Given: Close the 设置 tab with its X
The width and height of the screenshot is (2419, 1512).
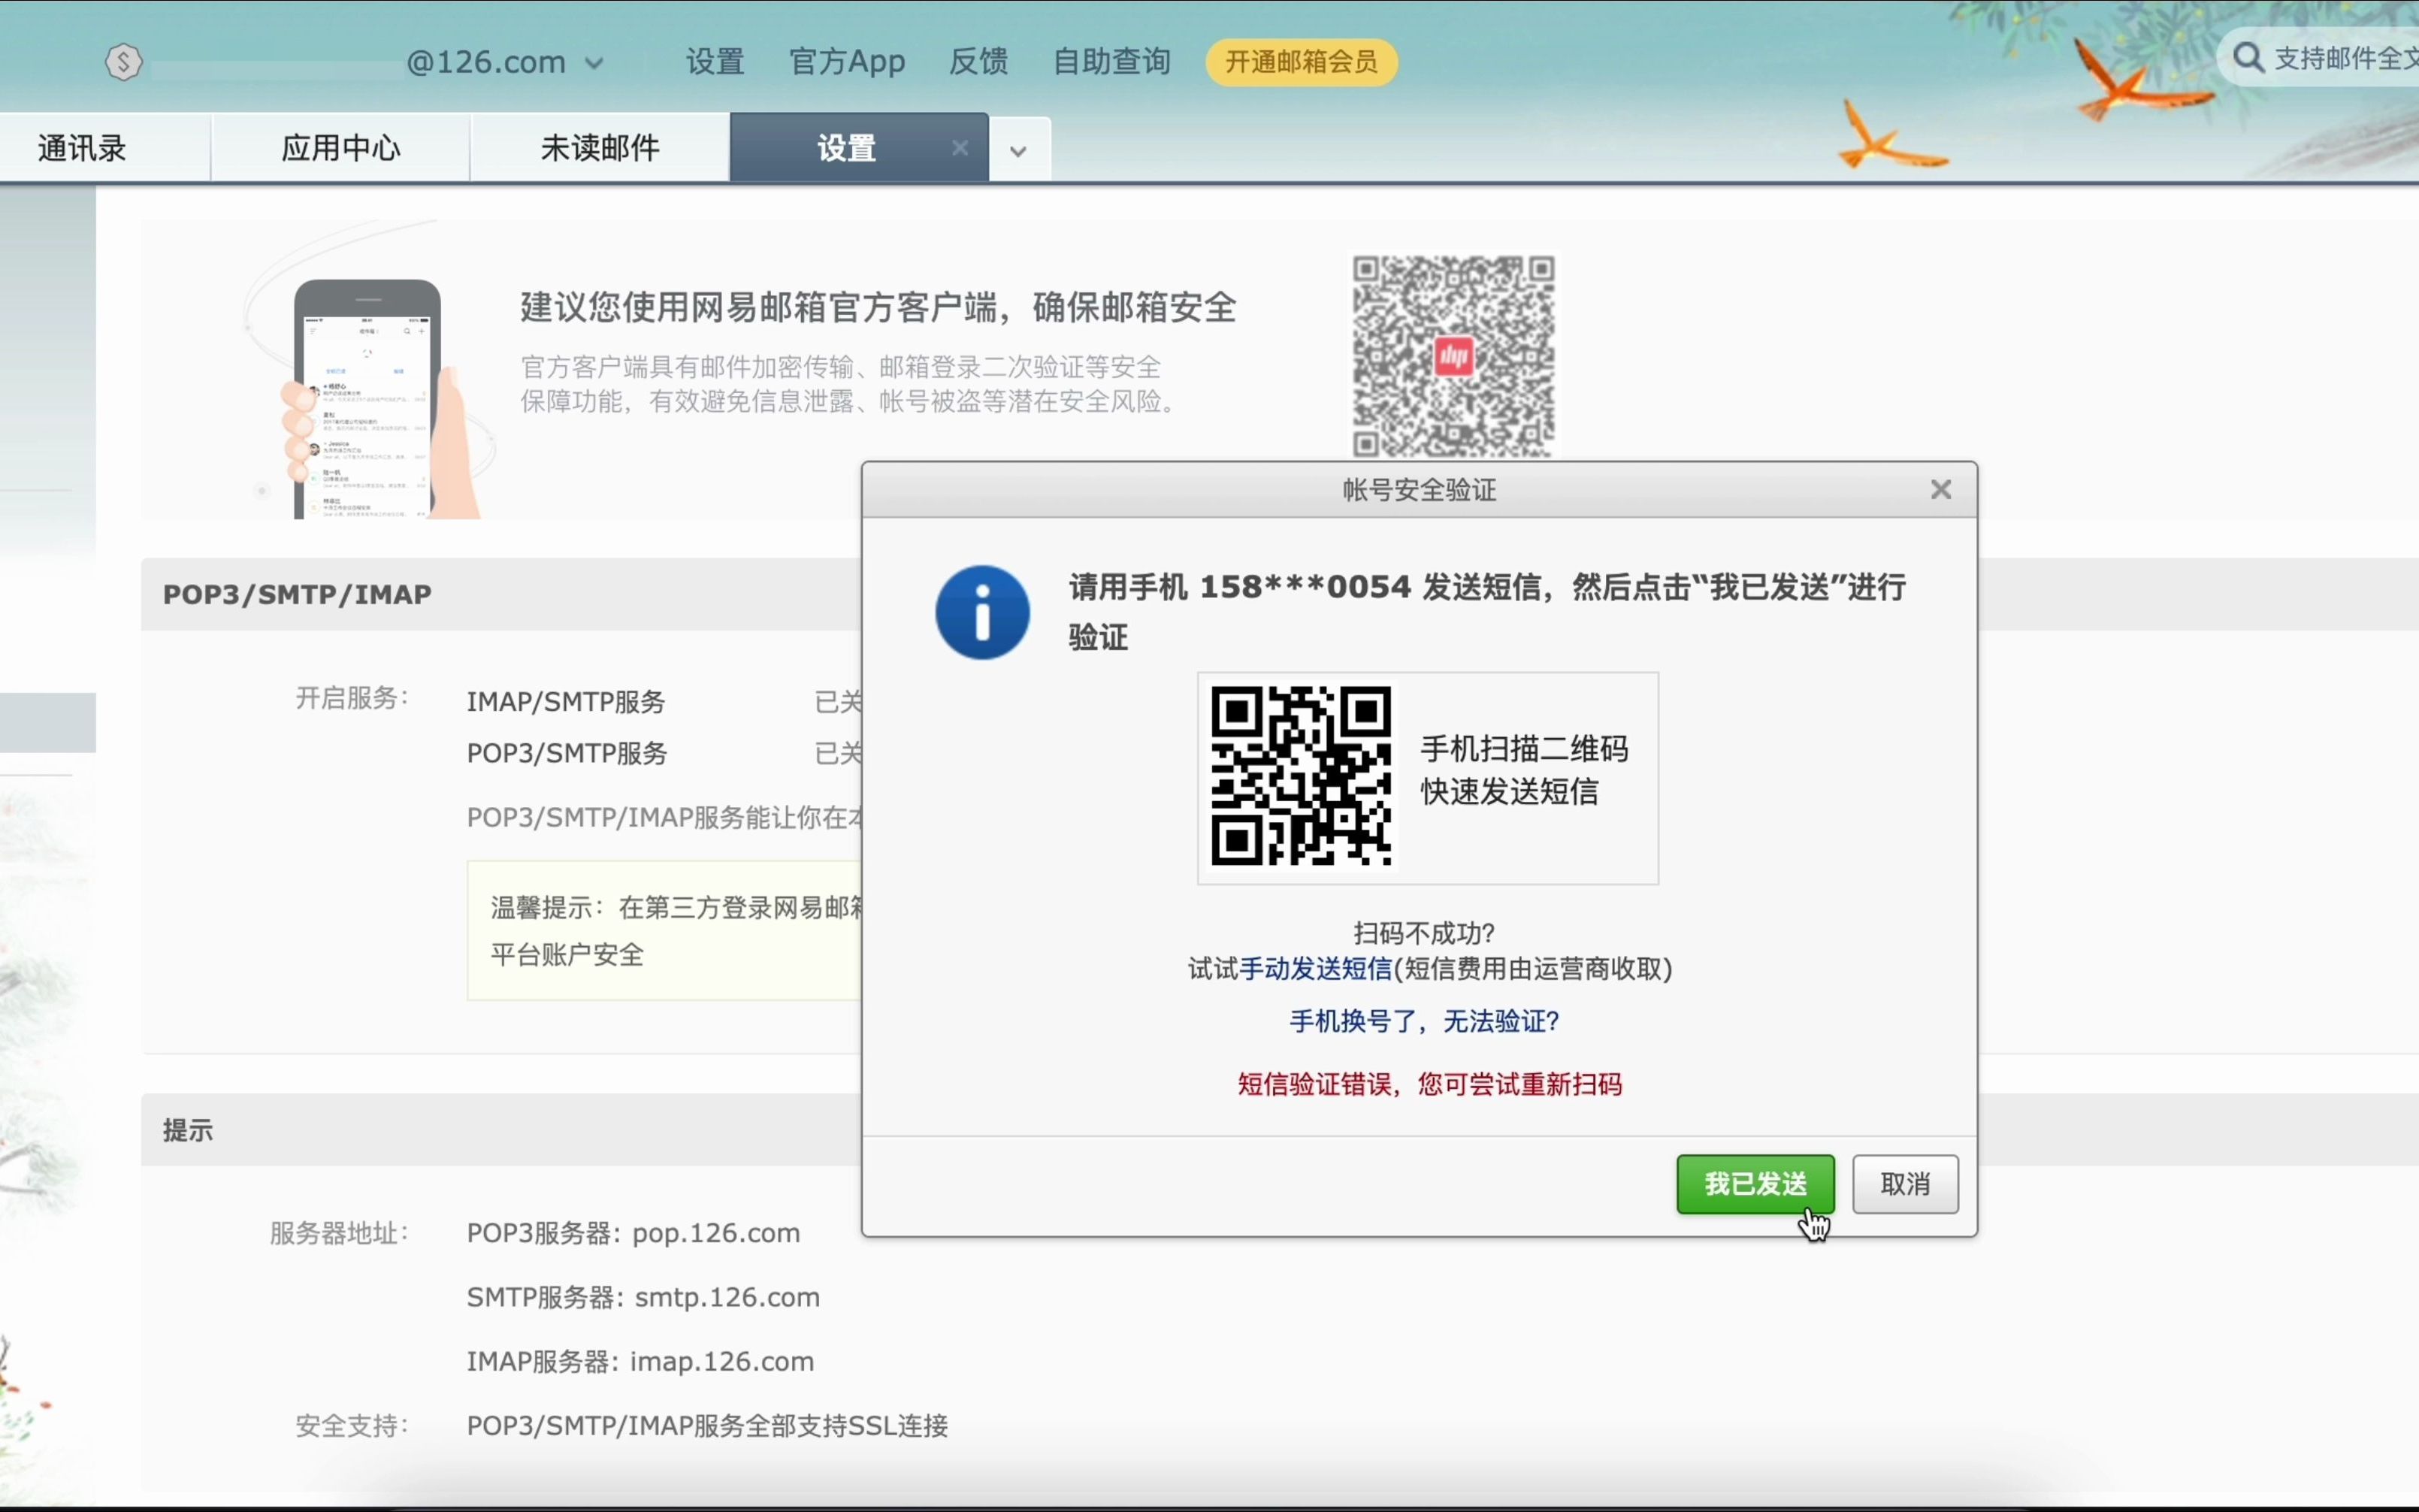Looking at the screenshot, I should (960, 148).
